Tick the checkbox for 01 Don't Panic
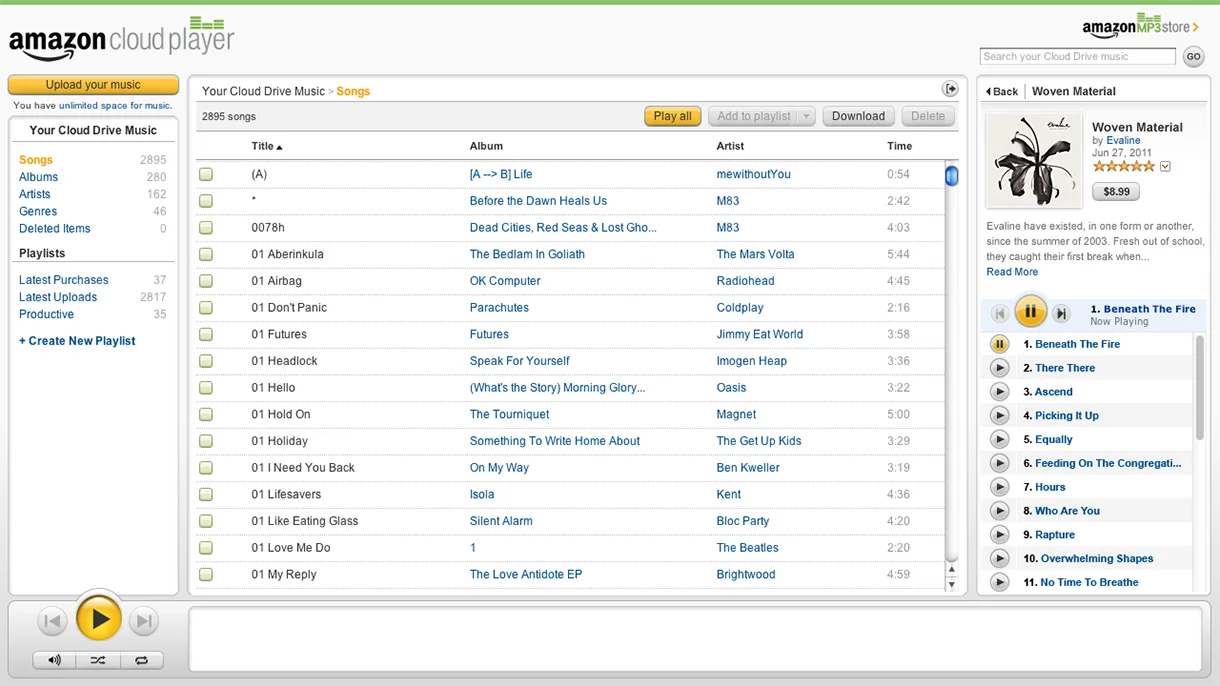Image resolution: width=1220 pixels, height=686 pixels. point(206,308)
